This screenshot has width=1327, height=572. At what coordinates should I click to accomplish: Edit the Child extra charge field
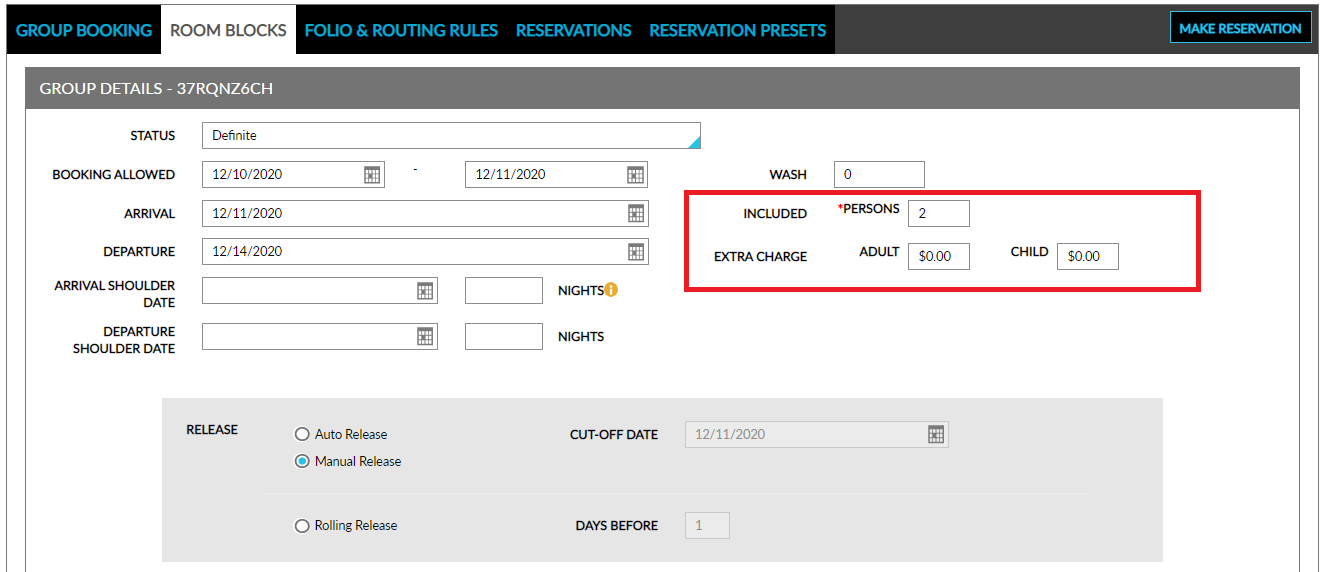1088,256
